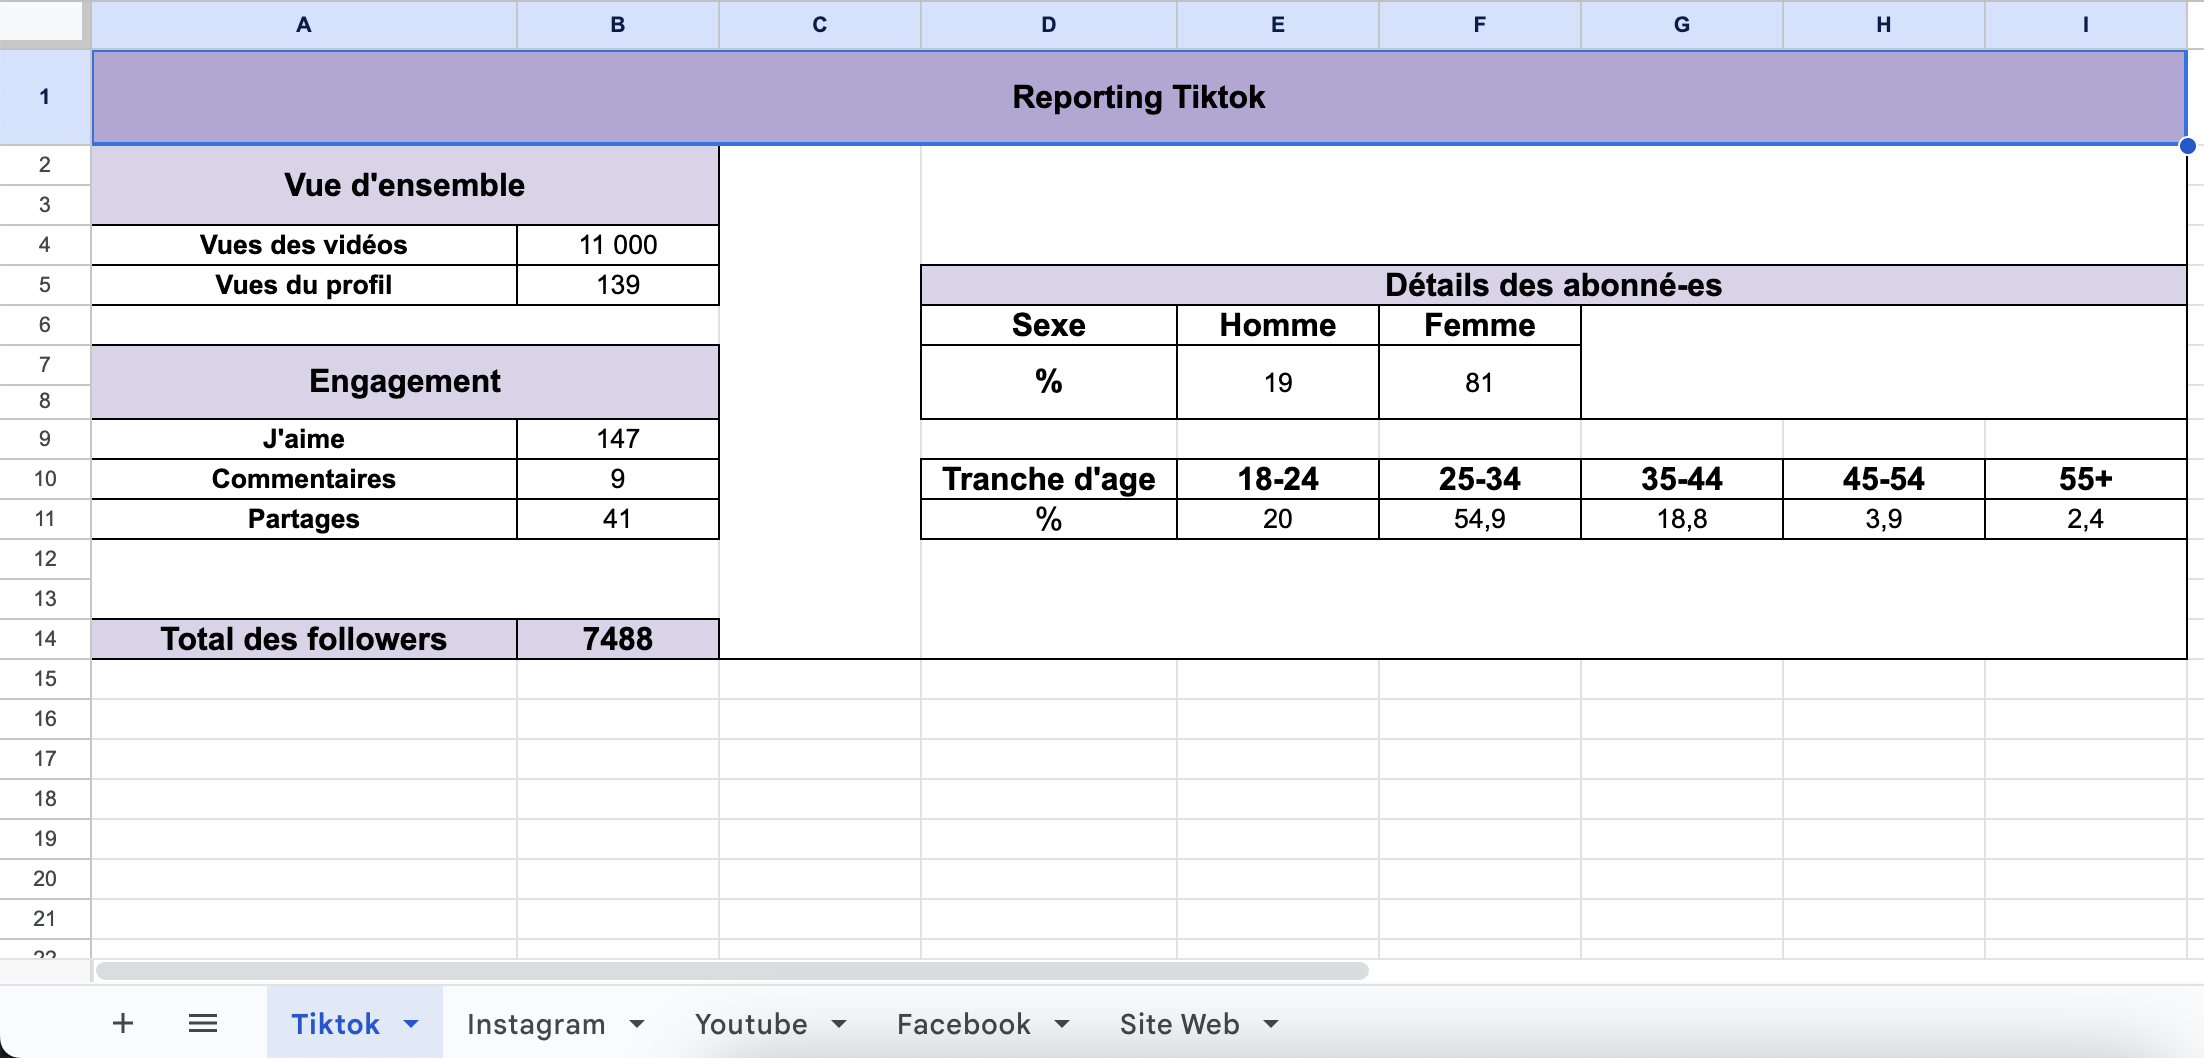Viewport: 2204px width, 1058px height.
Task: Select the 25-34 header cell
Action: (1480, 479)
